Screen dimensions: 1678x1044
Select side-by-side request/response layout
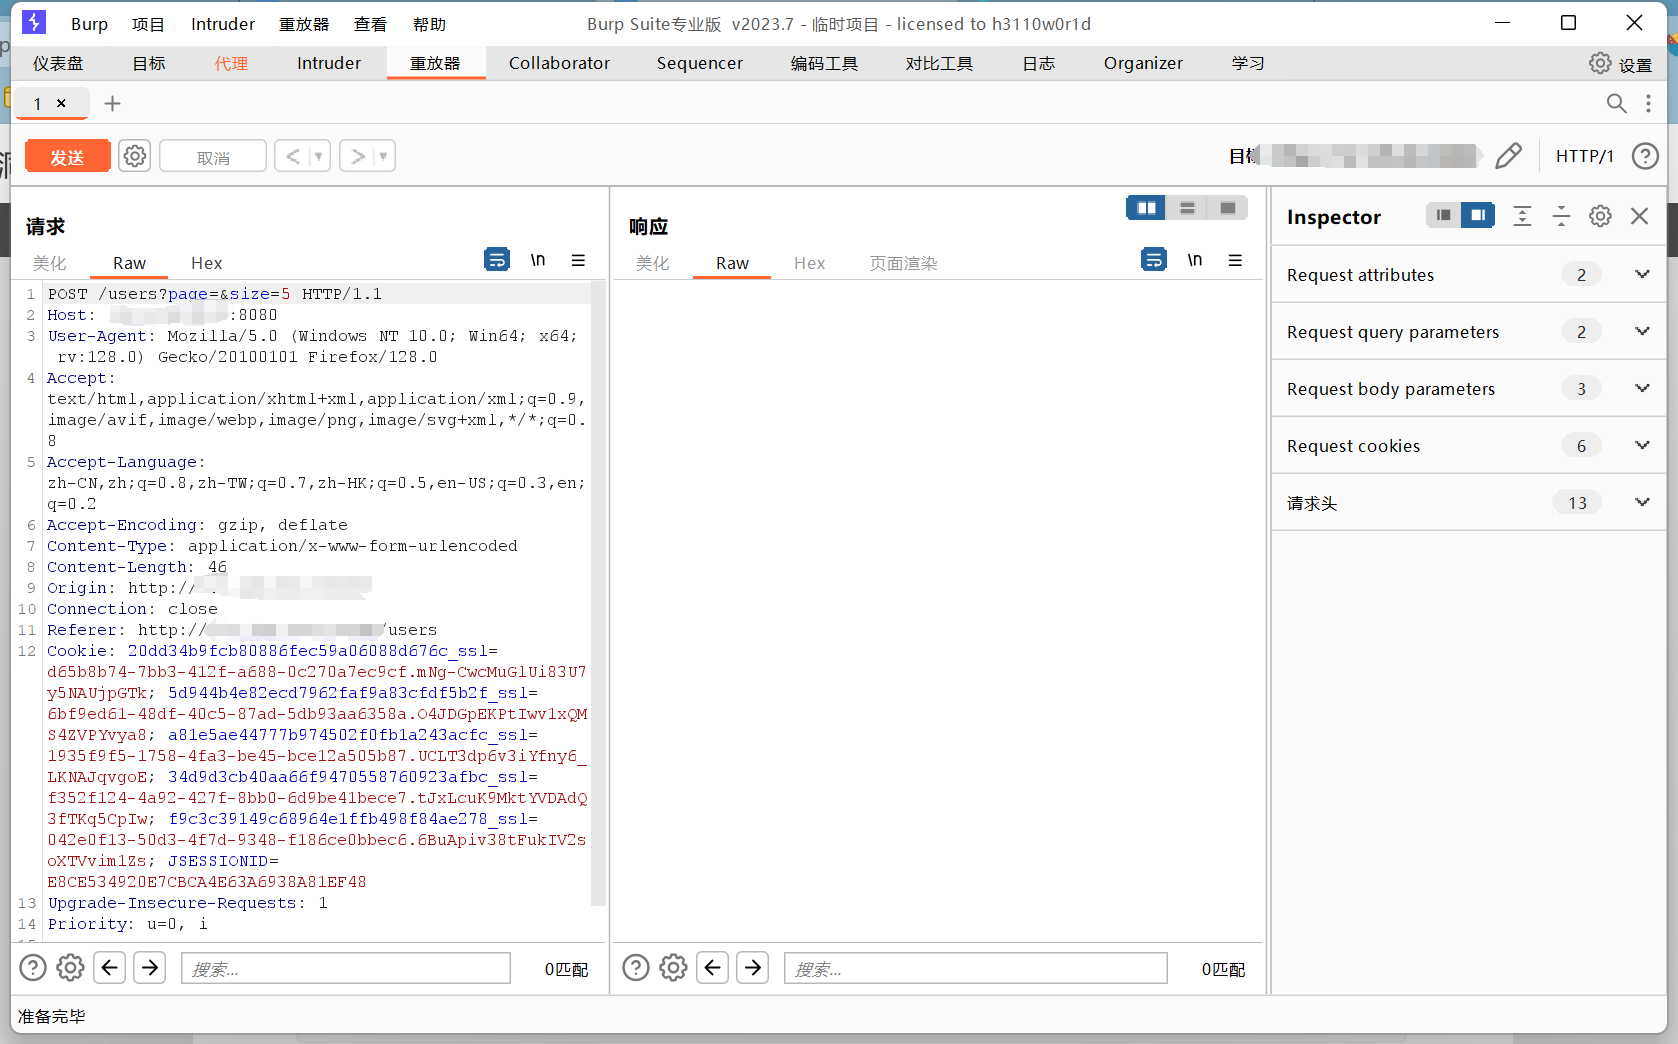tap(1146, 208)
